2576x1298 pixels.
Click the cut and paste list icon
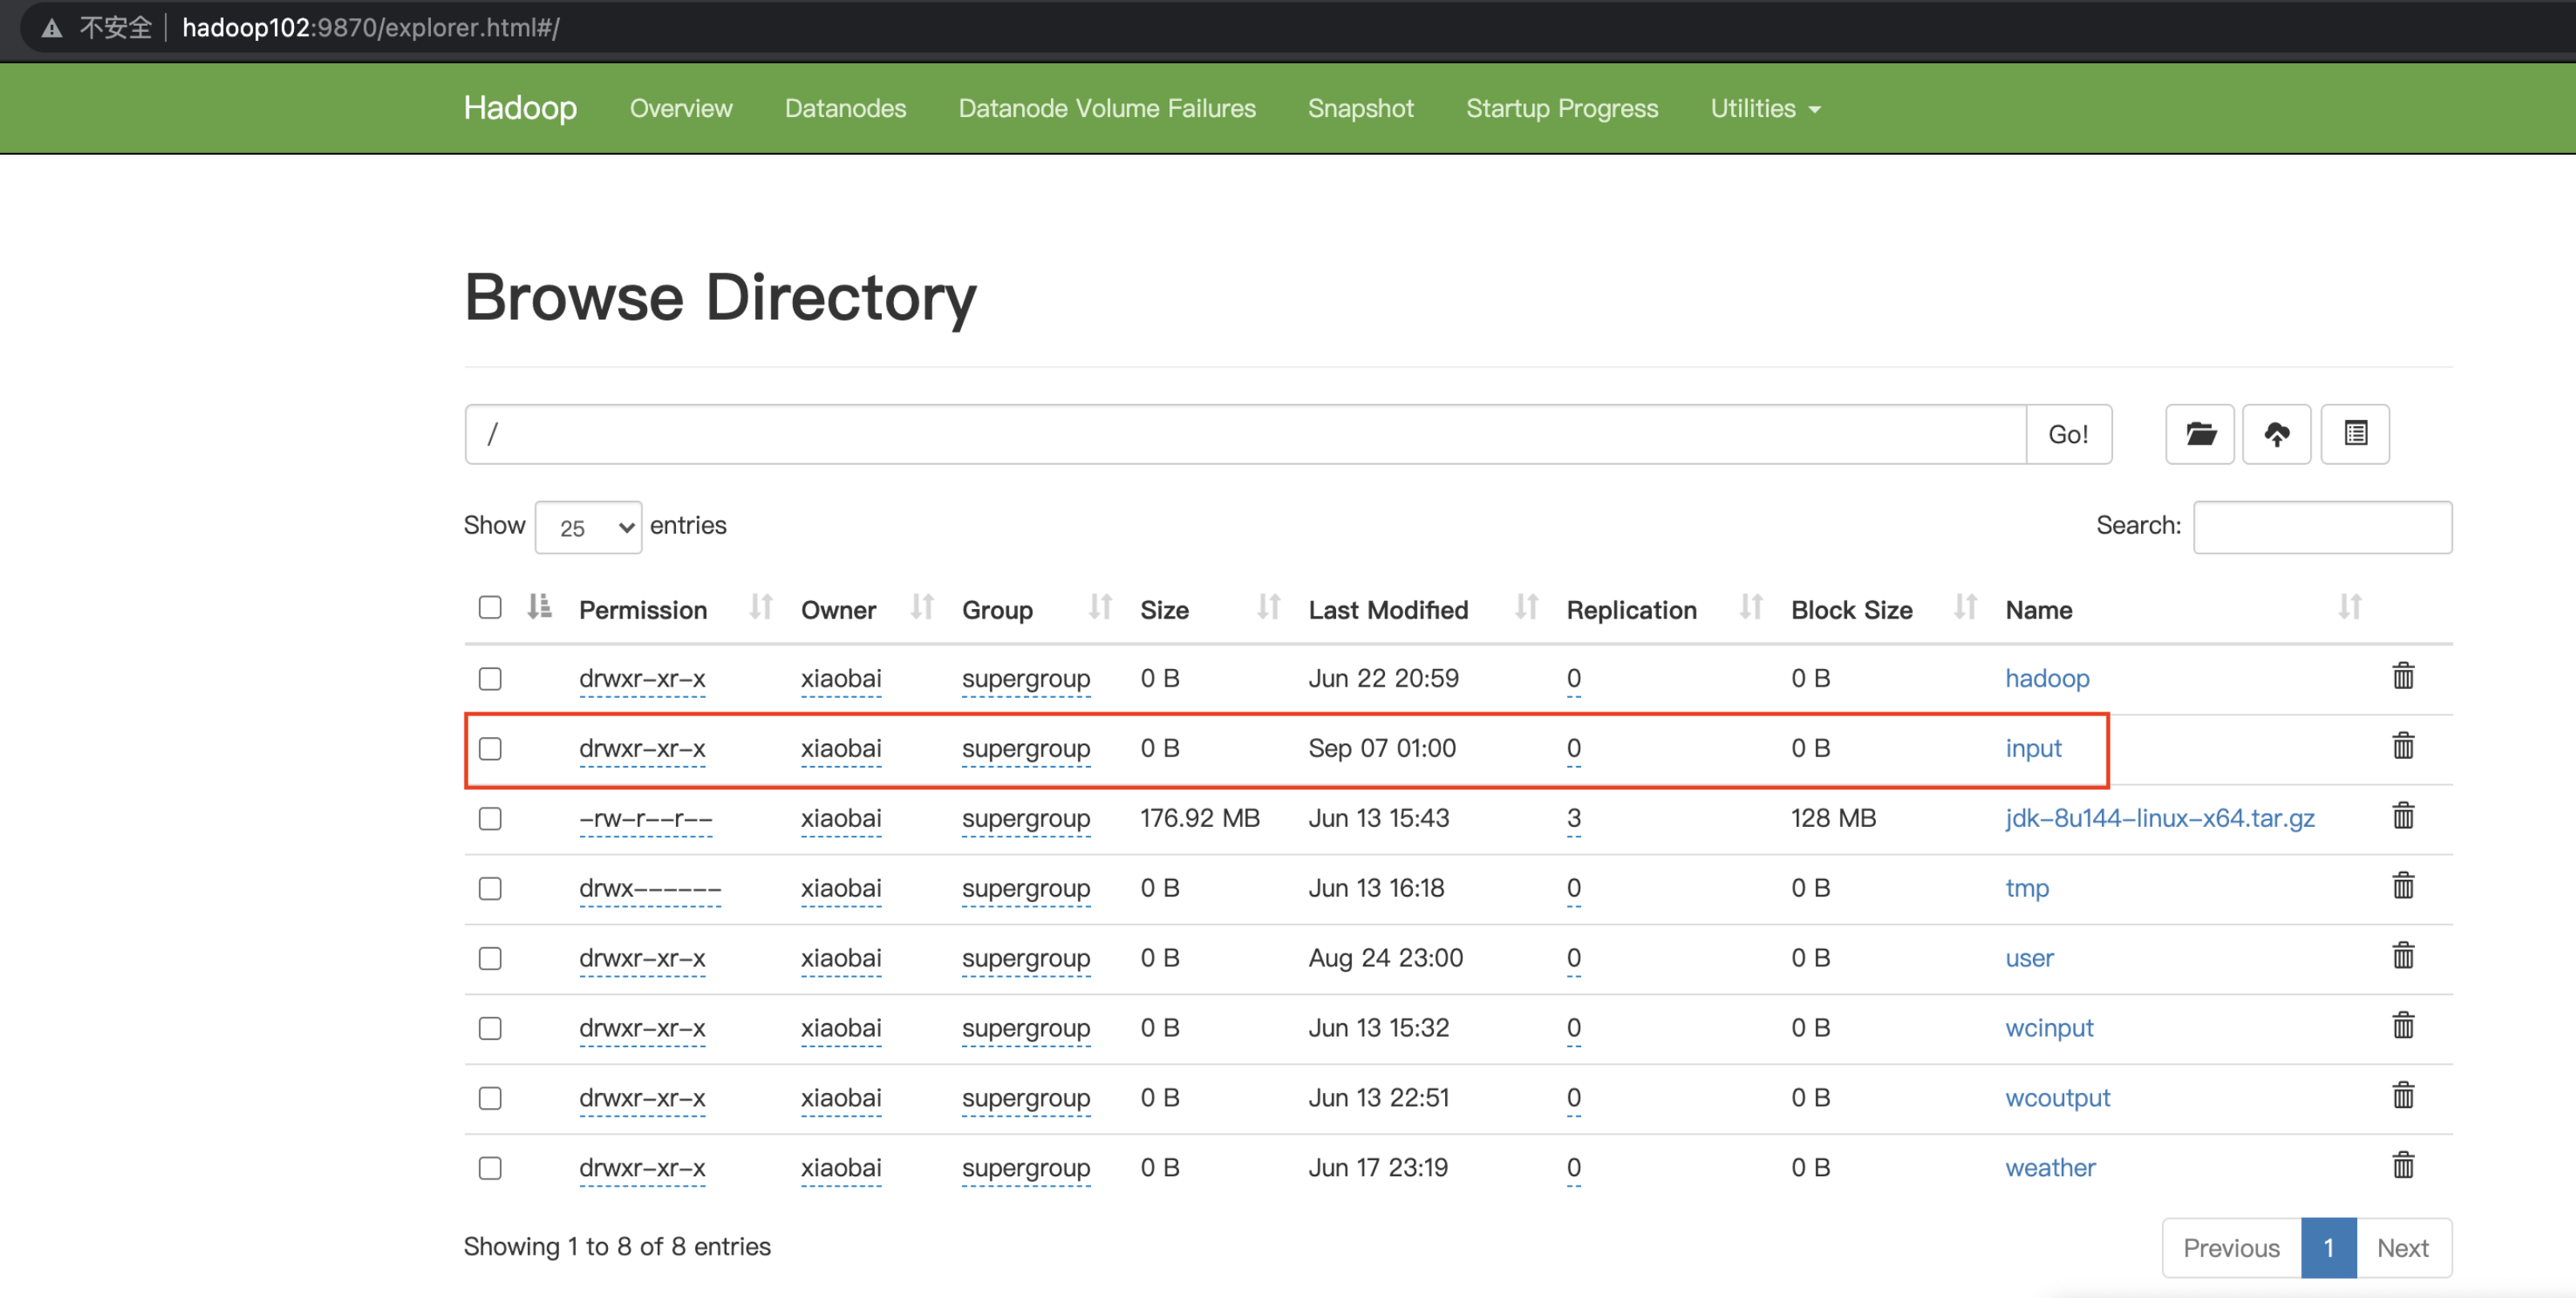[x=2355, y=434]
